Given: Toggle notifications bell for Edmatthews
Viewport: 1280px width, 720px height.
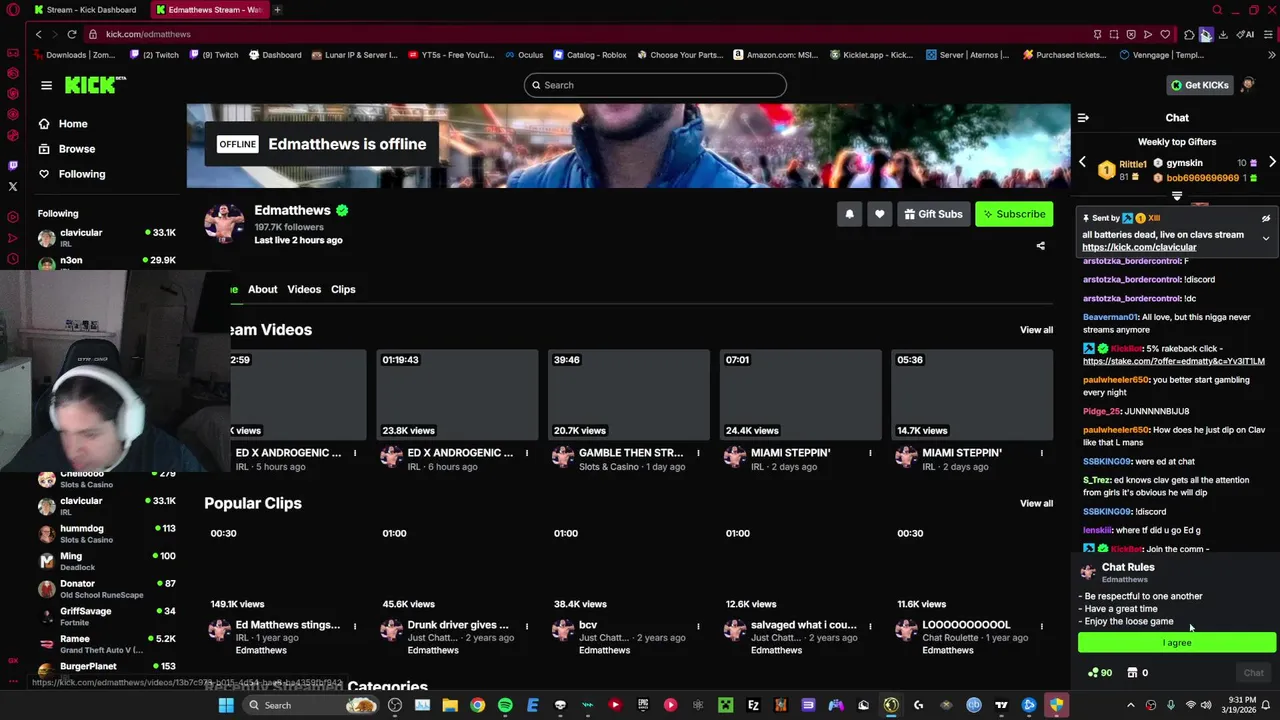Looking at the screenshot, I should (849, 214).
